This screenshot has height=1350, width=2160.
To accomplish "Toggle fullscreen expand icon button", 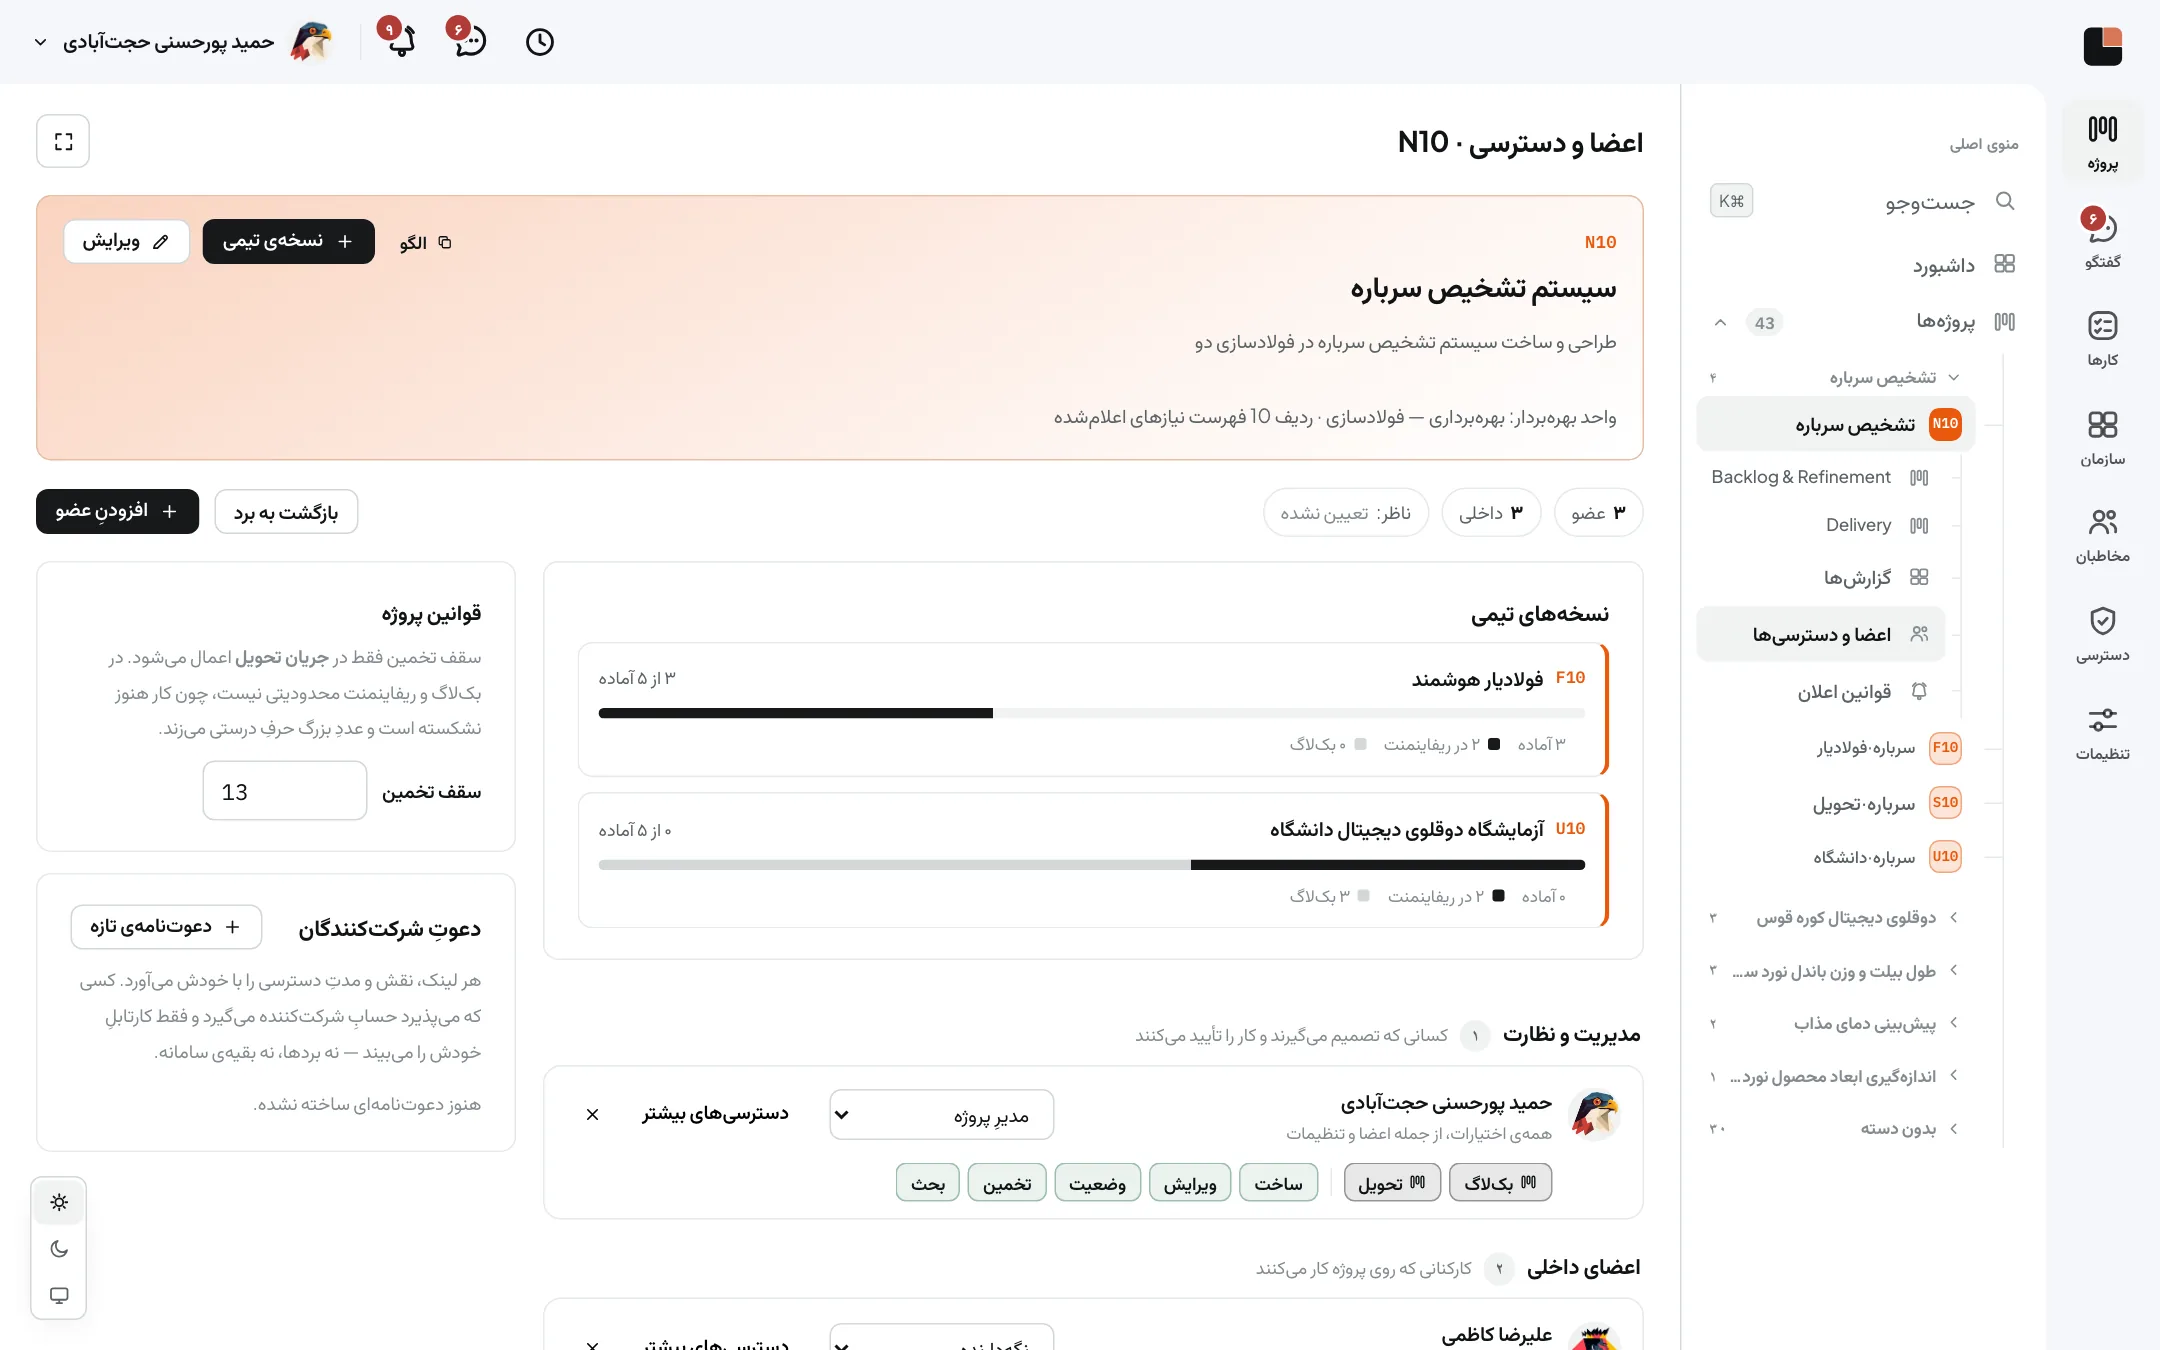I will [x=63, y=142].
